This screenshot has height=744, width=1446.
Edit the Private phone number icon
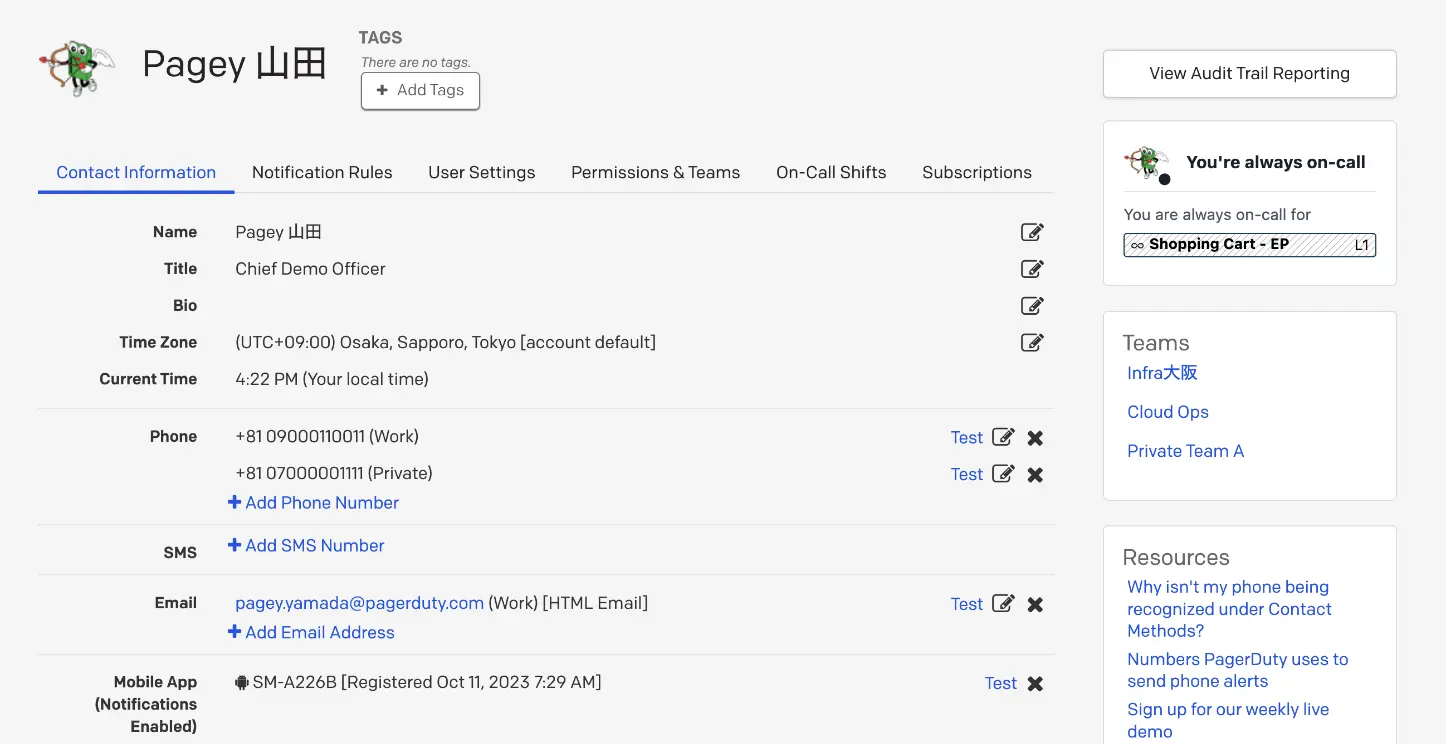(1003, 474)
